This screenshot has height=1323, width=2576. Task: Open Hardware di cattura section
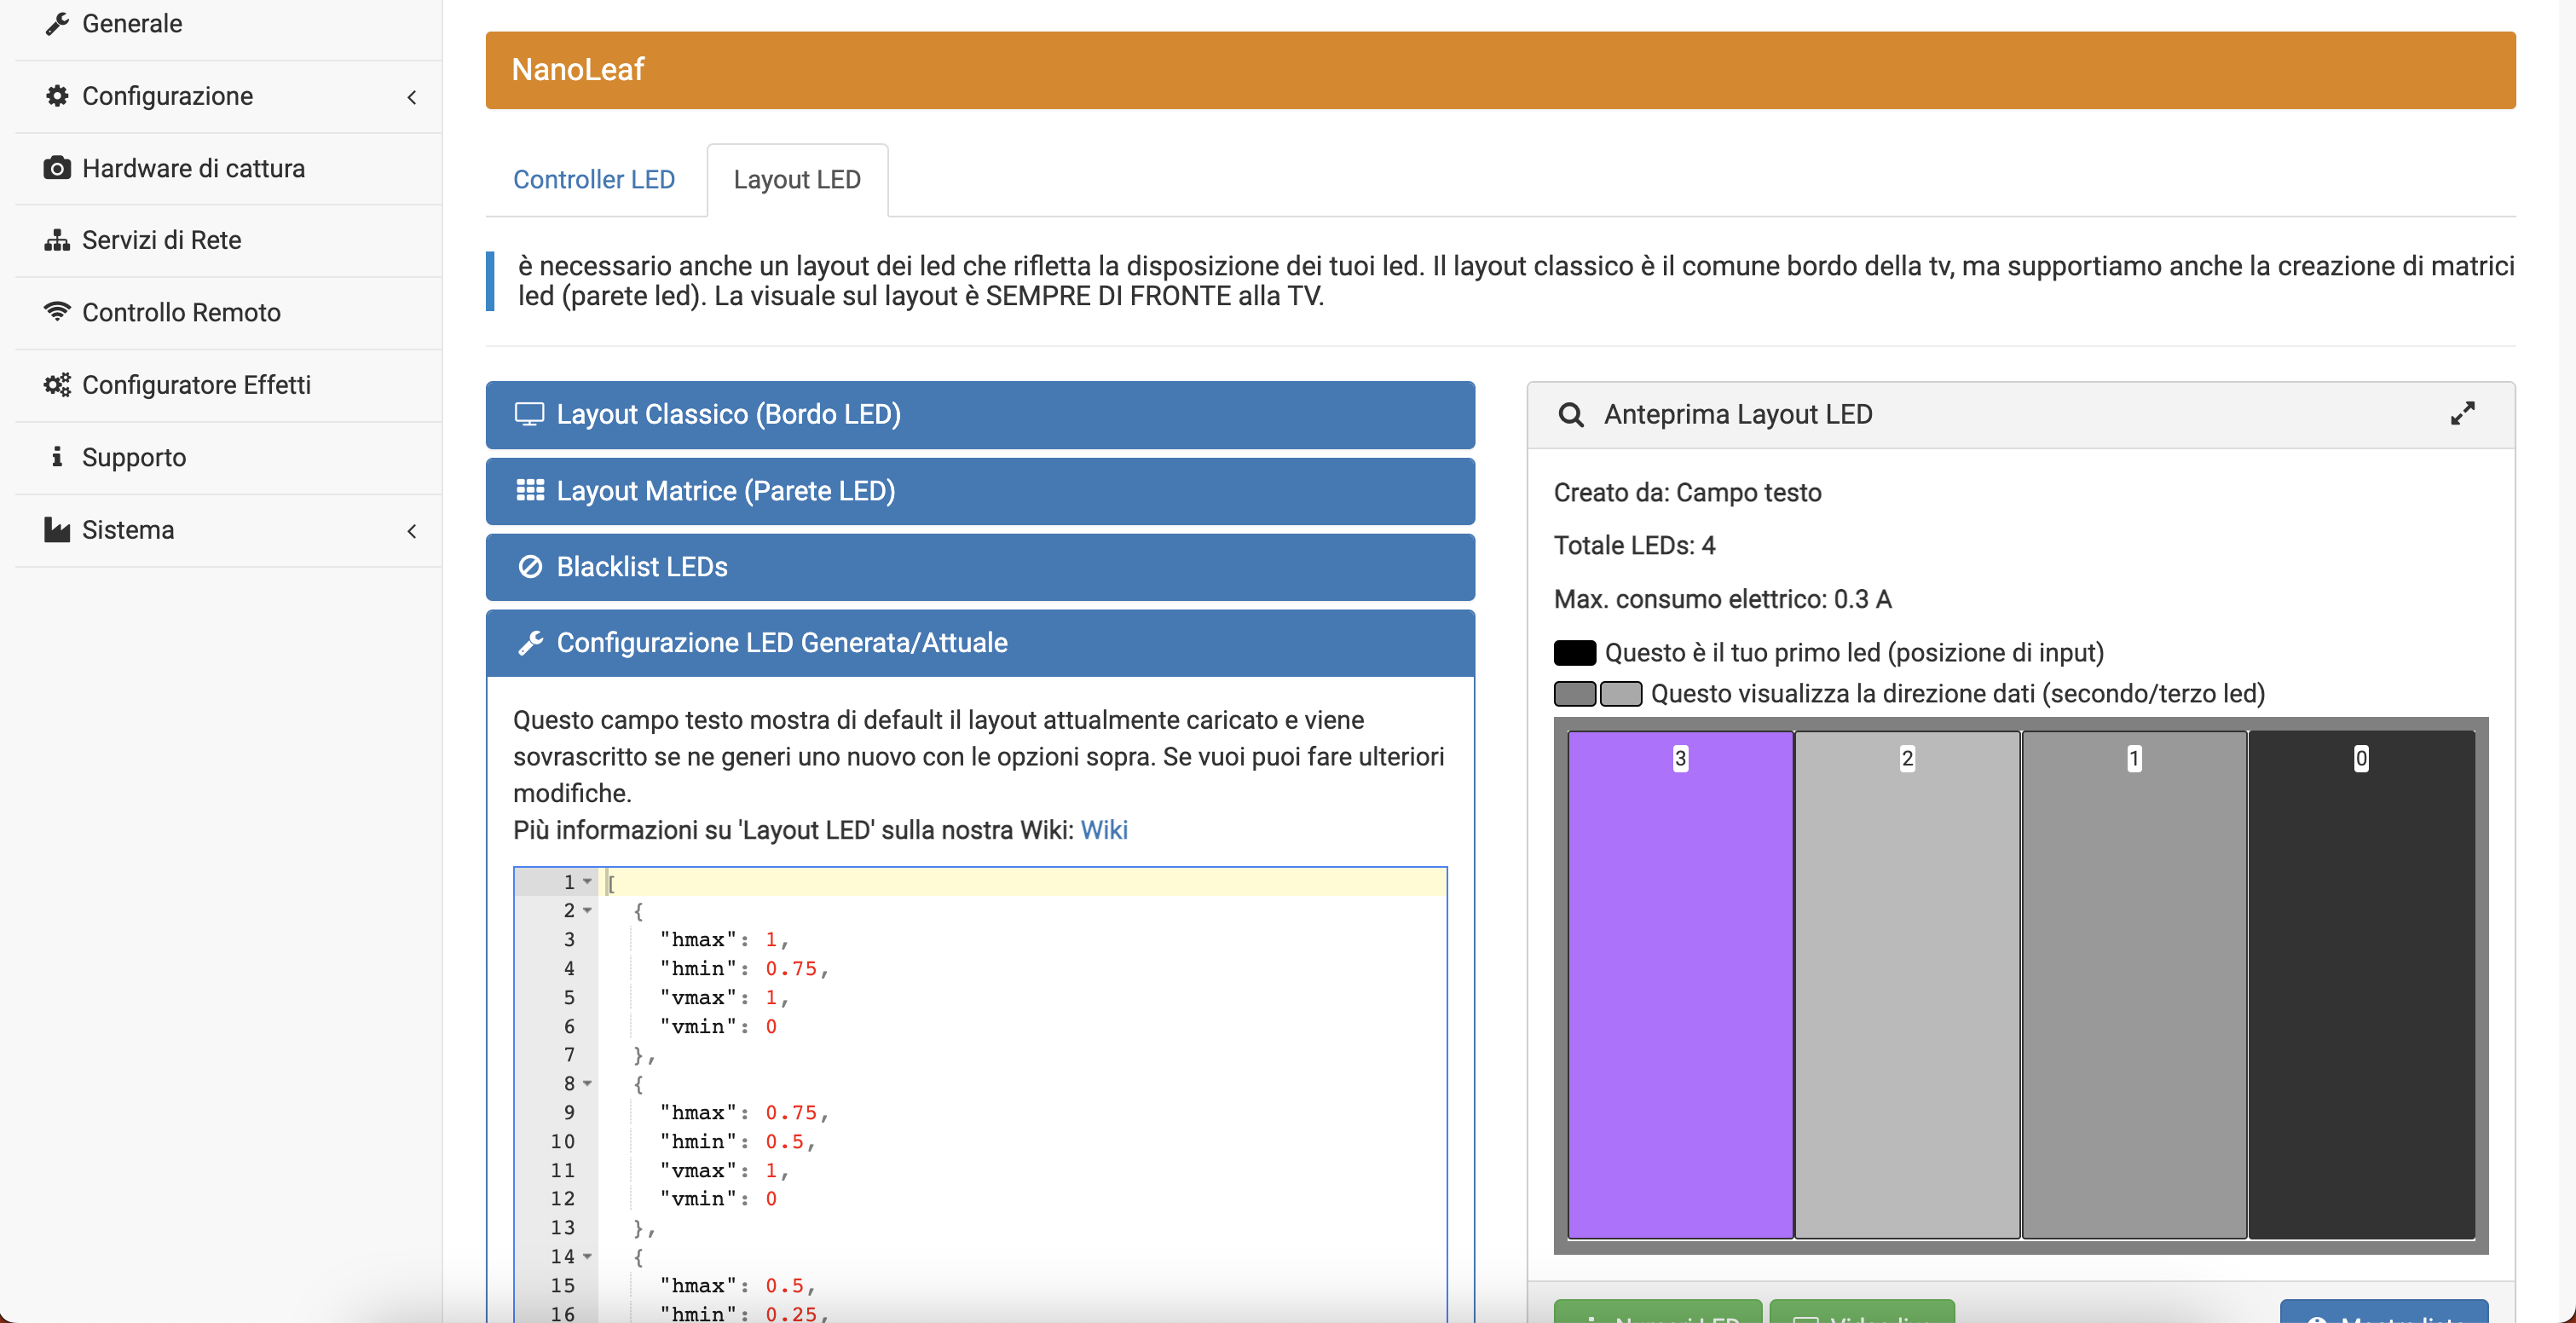click(229, 169)
